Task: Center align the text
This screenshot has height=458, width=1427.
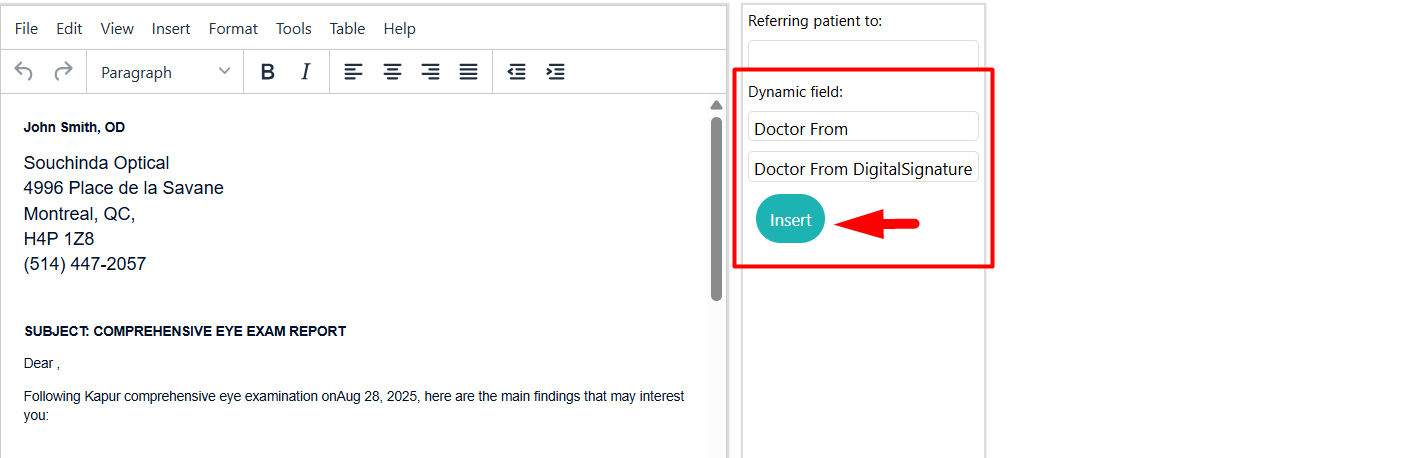Action: [393, 72]
